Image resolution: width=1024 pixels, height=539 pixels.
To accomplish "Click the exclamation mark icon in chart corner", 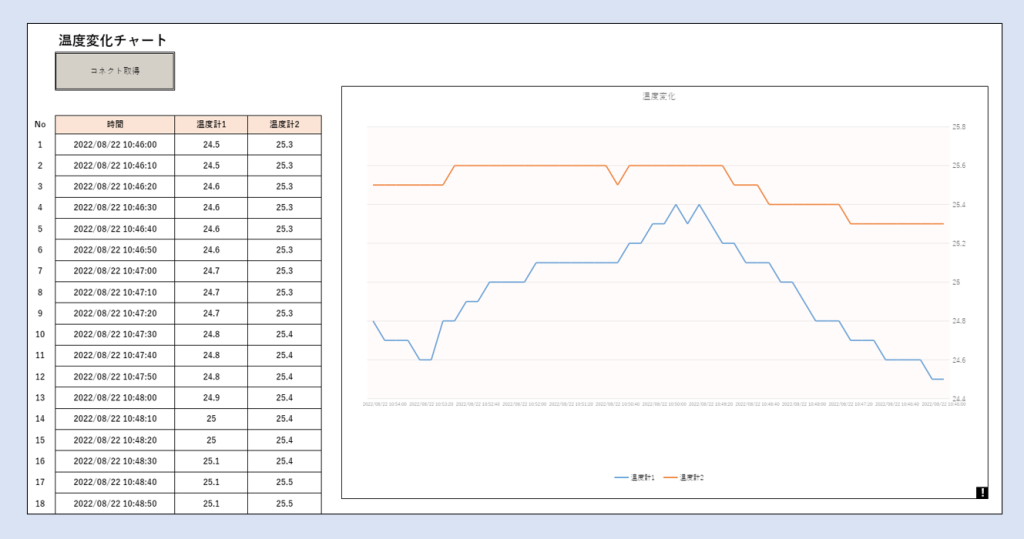I will click(982, 492).
